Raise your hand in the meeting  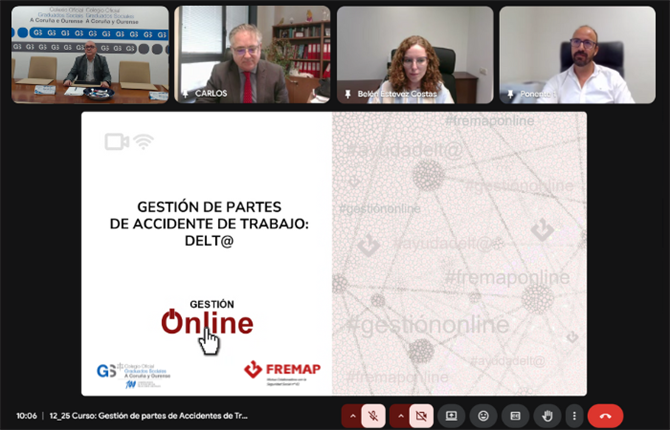(547, 415)
